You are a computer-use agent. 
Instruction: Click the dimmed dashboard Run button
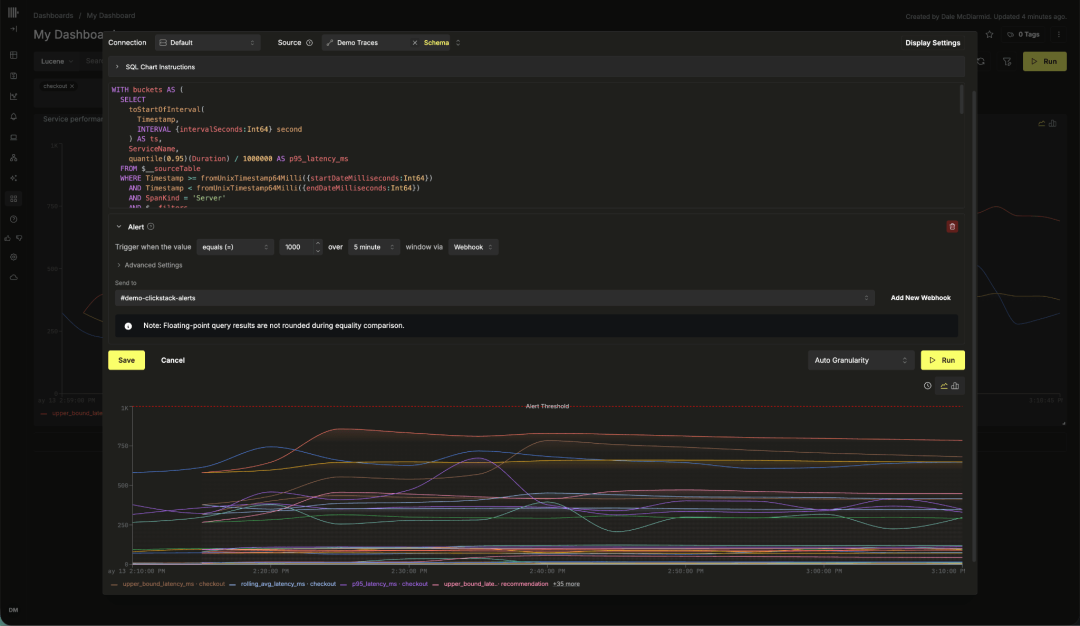click(1044, 61)
